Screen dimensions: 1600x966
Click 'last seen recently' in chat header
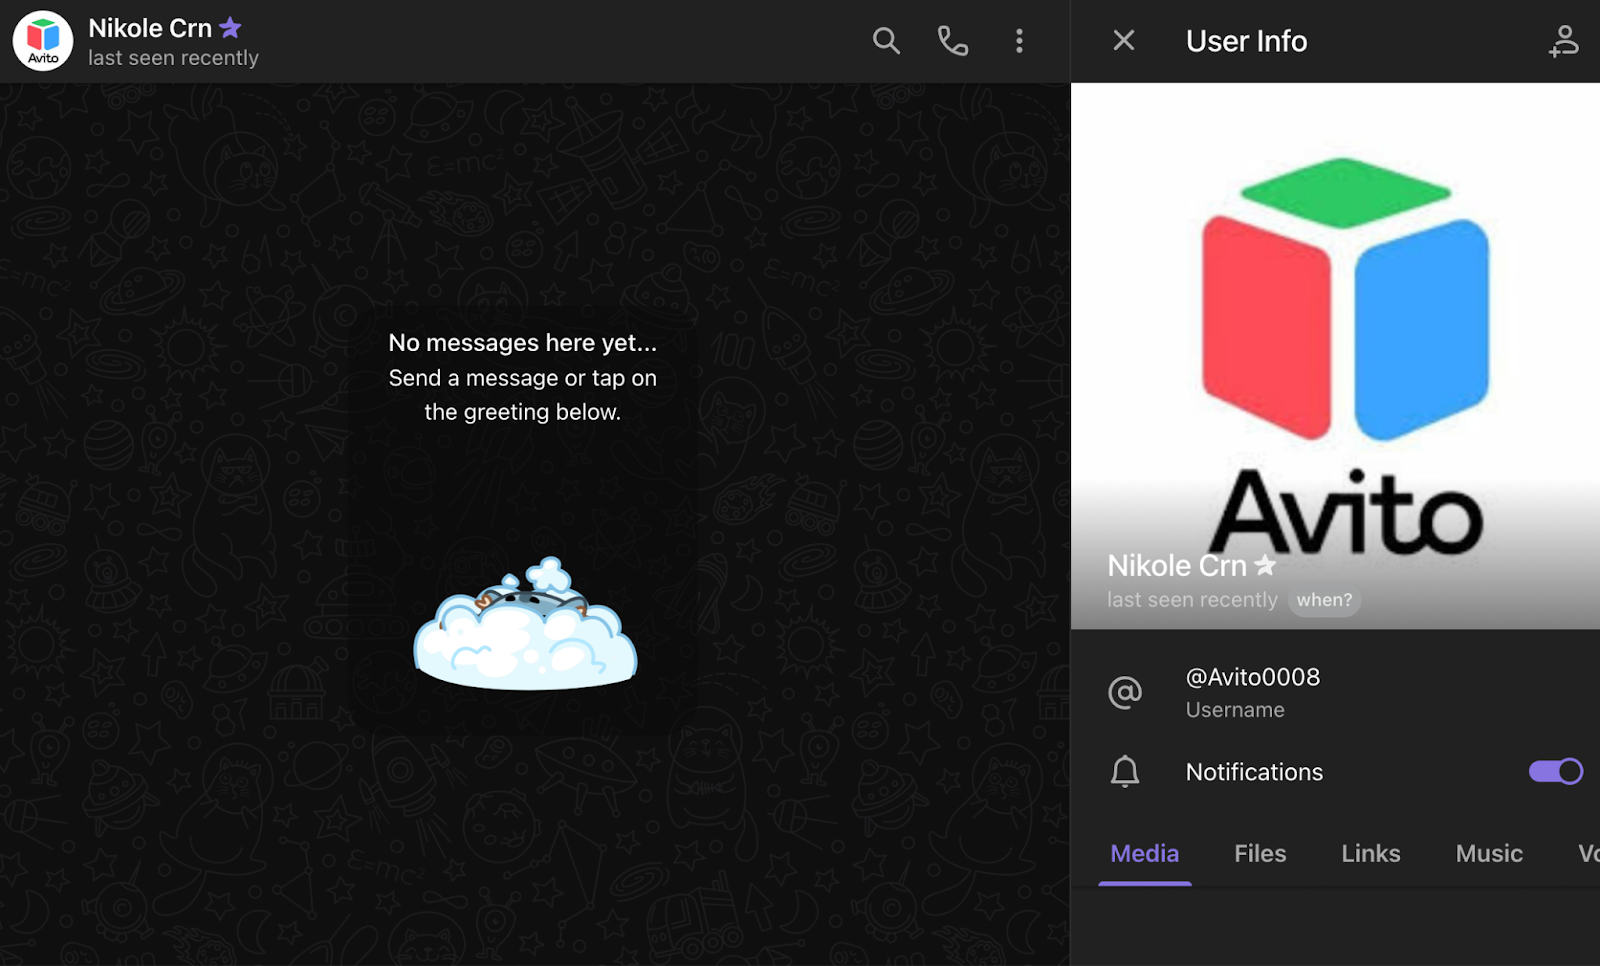tap(173, 58)
